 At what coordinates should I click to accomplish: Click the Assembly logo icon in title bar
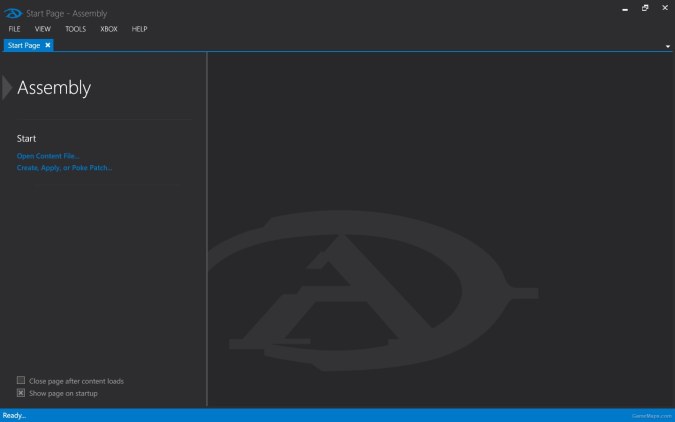(12, 13)
